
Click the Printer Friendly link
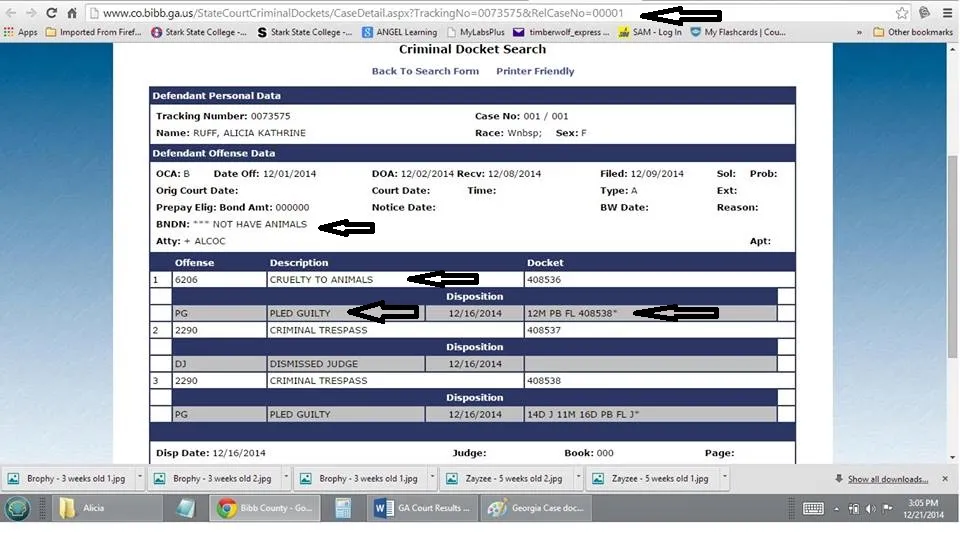[x=535, y=71]
